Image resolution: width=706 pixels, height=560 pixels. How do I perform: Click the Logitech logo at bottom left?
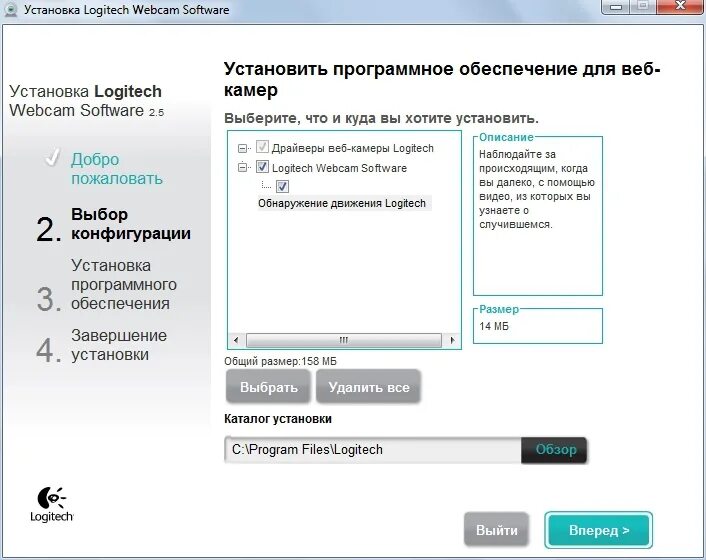pyautogui.click(x=51, y=505)
